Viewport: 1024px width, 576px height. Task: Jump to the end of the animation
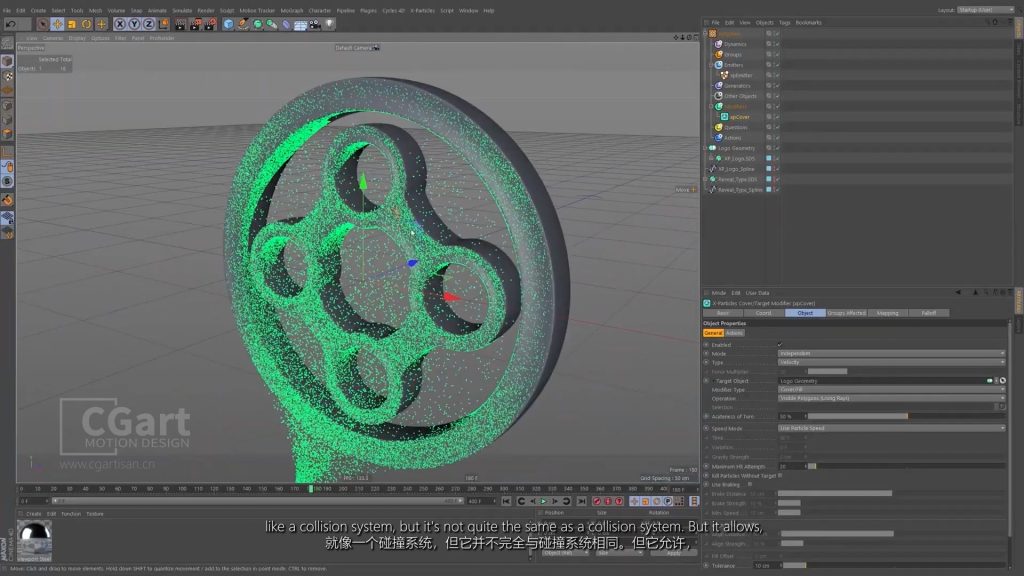(x=581, y=502)
